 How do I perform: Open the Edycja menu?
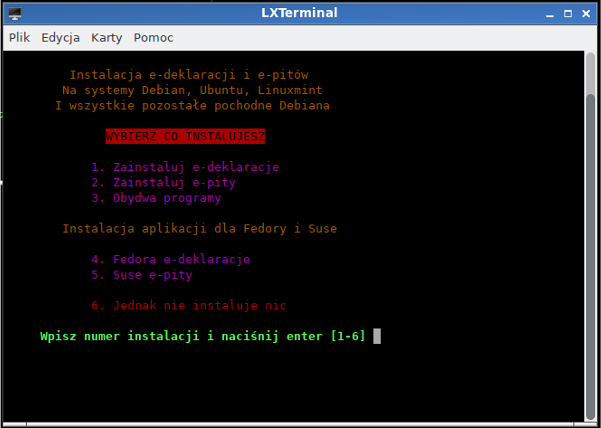(61, 38)
